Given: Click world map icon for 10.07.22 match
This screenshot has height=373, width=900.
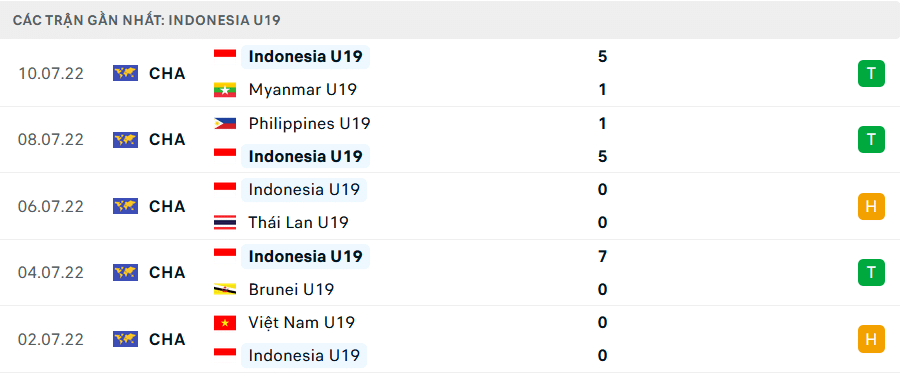Looking at the screenshot, I should click(x=125, y=73).
